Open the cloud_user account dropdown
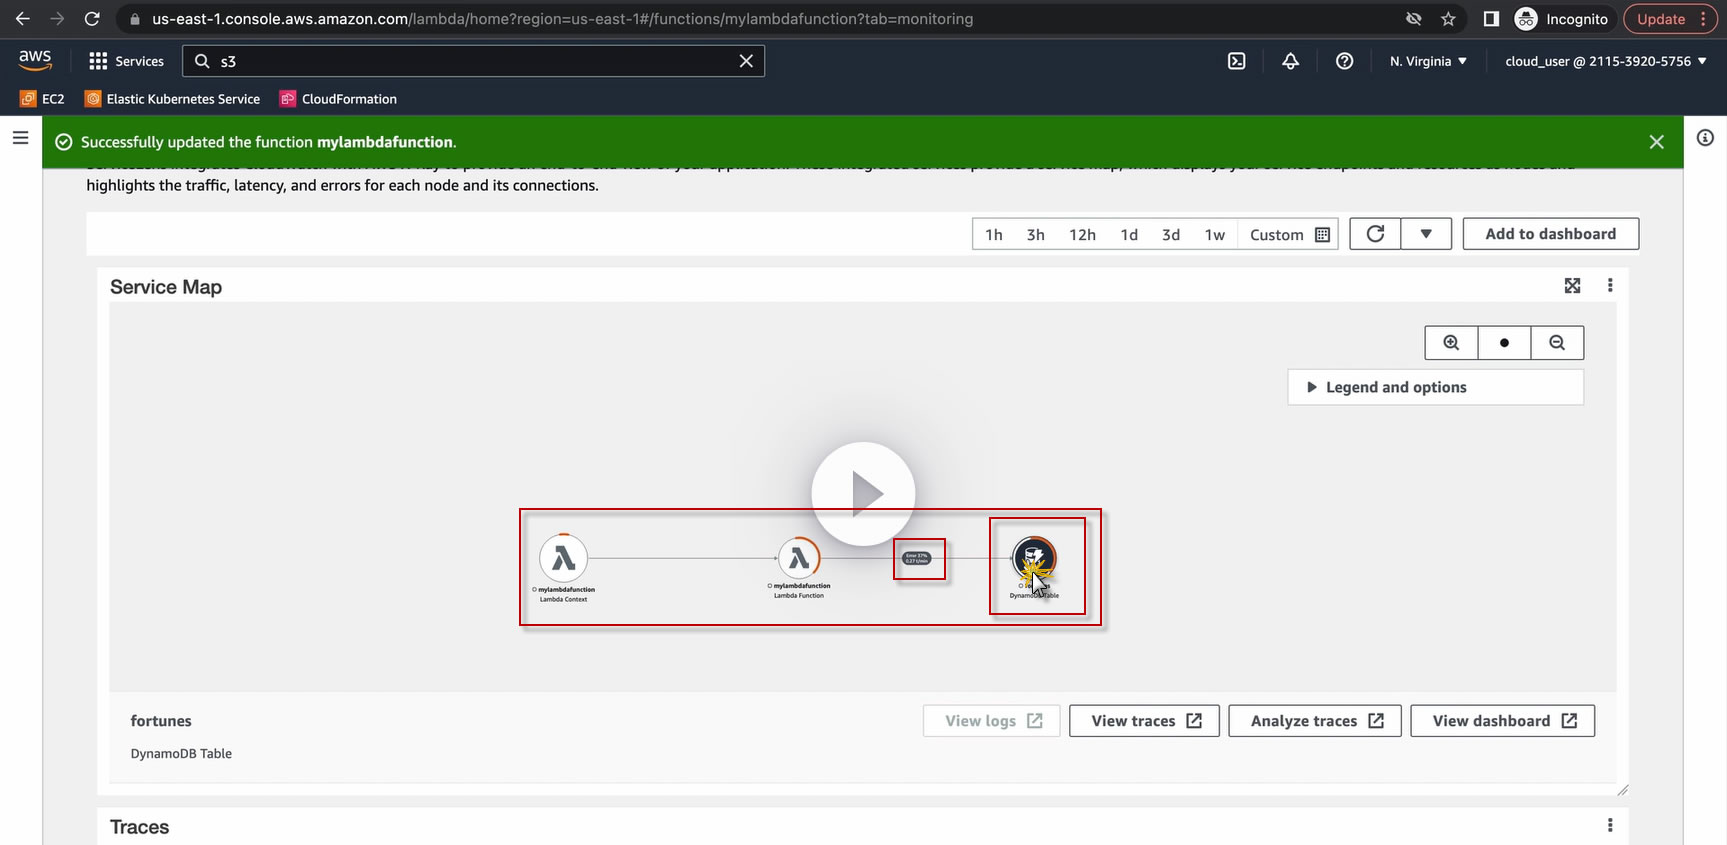This screenshot has height=845, width=1727. 1606,61
